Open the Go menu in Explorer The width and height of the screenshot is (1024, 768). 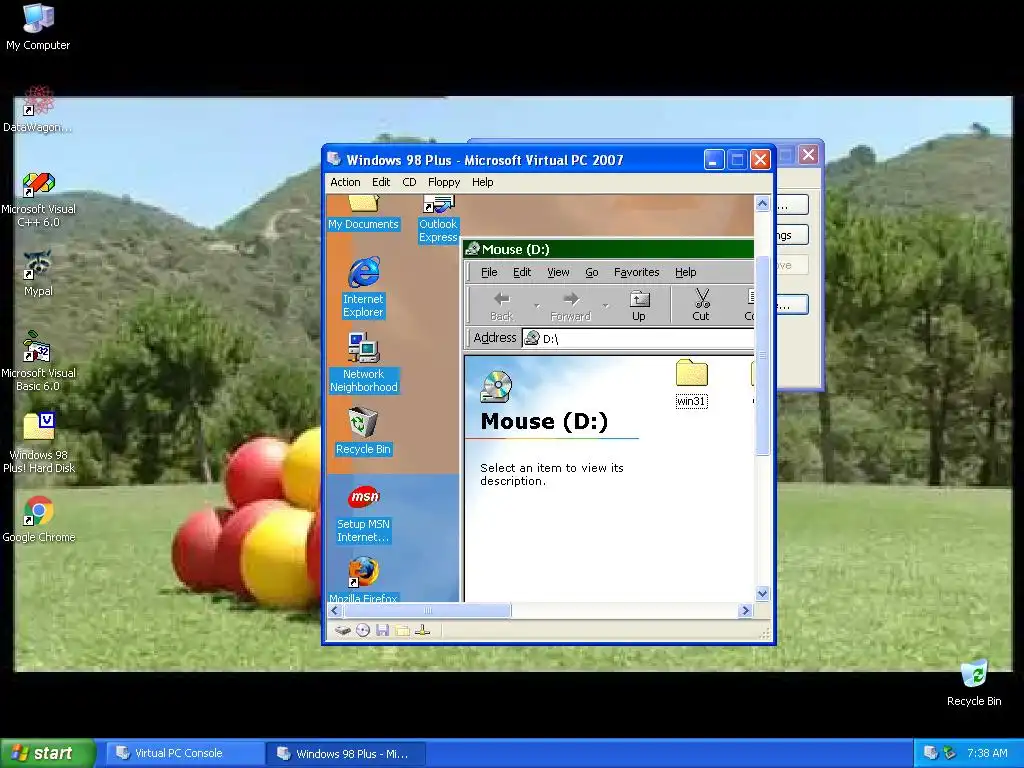click(x=592, y=272)
